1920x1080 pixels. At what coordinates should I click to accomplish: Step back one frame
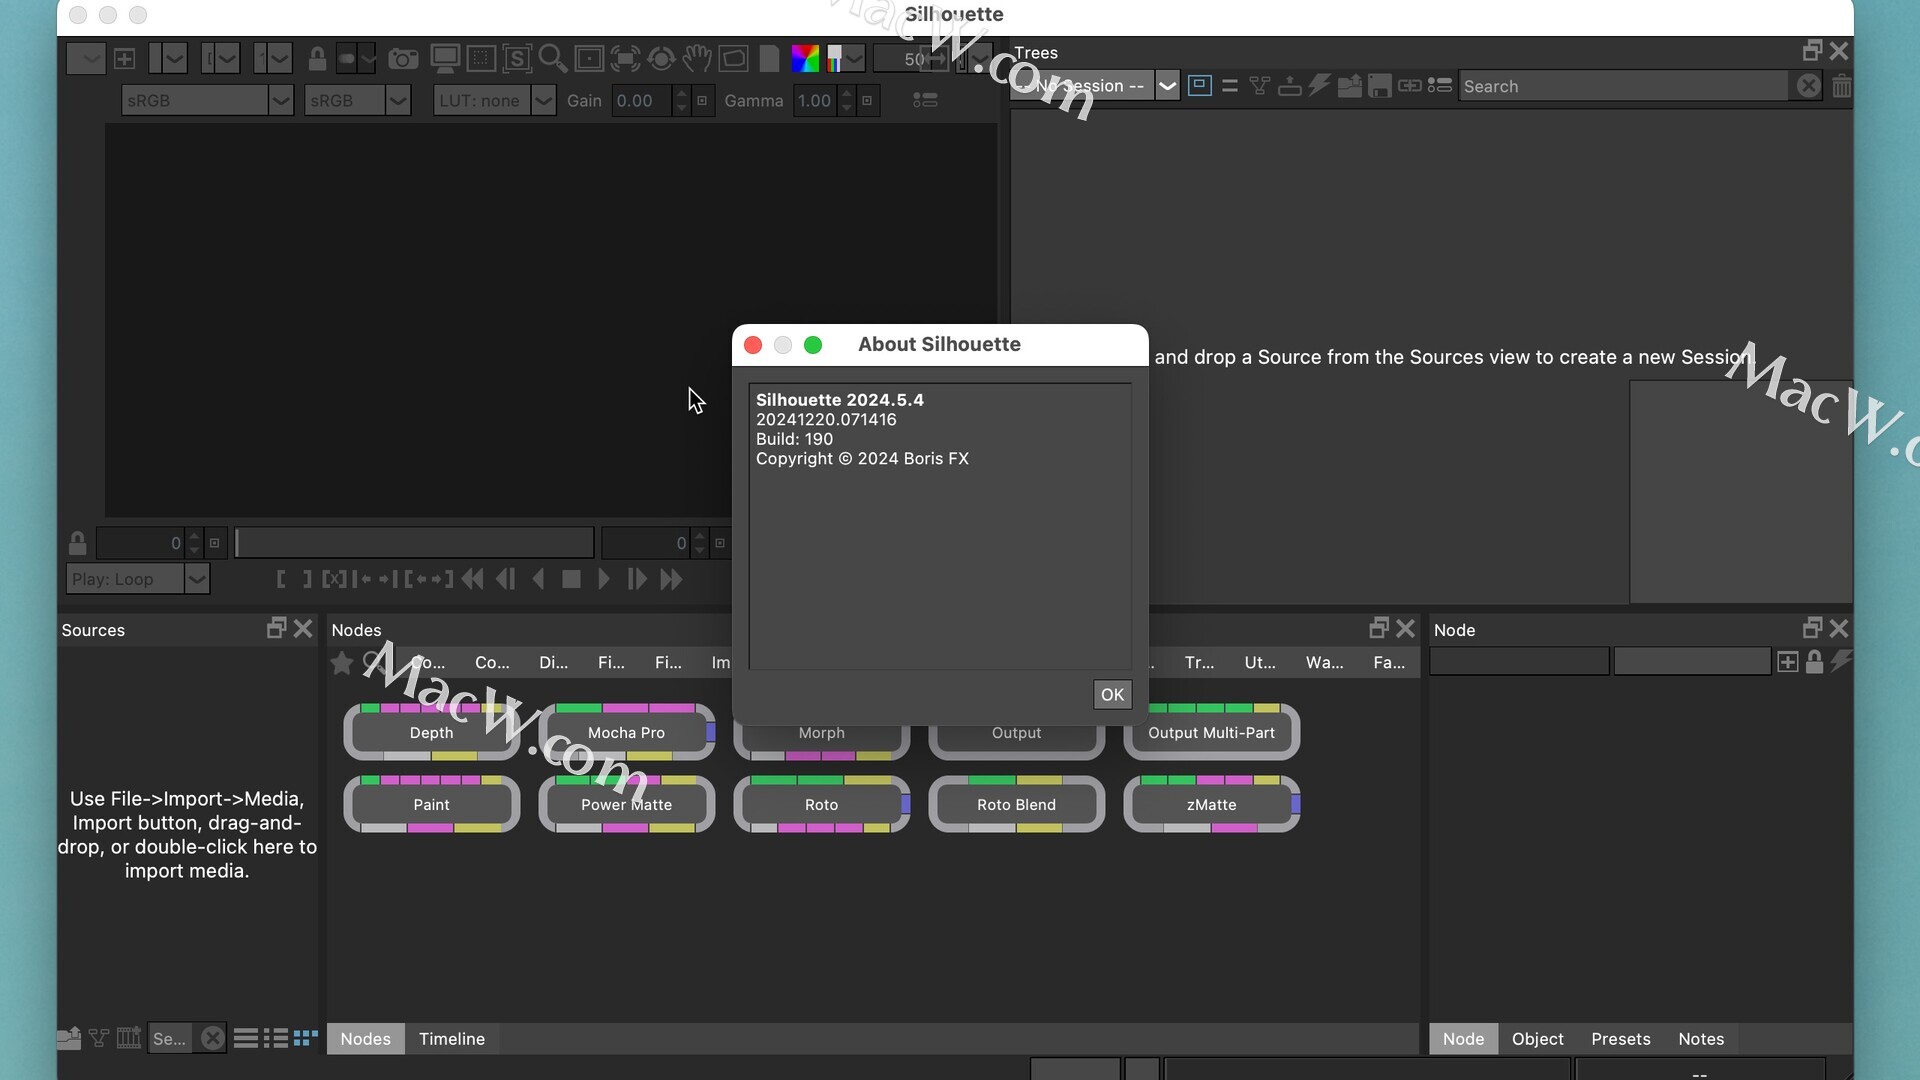pos(506,579)
